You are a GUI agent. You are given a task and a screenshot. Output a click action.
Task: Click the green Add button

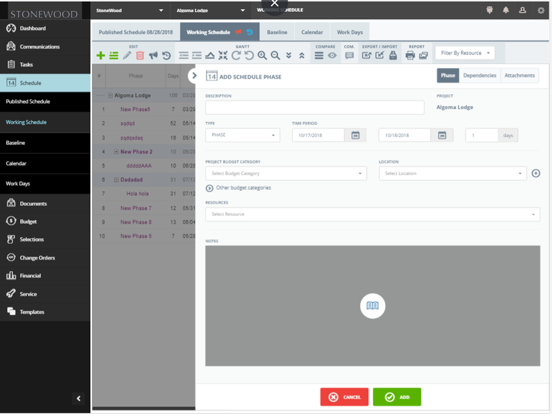point(397,397)
